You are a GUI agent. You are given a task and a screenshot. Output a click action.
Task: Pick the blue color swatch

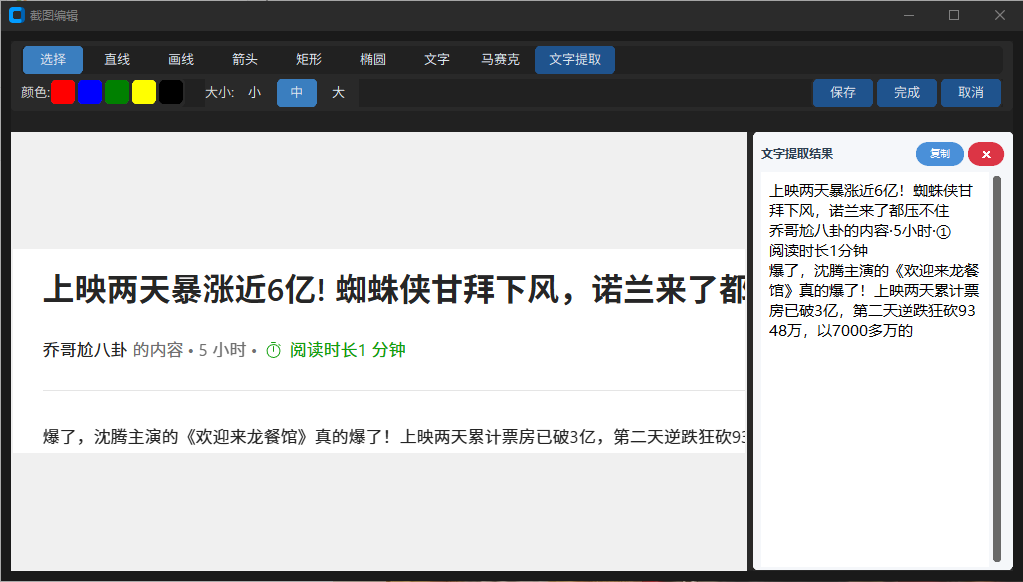pos(90,93)
